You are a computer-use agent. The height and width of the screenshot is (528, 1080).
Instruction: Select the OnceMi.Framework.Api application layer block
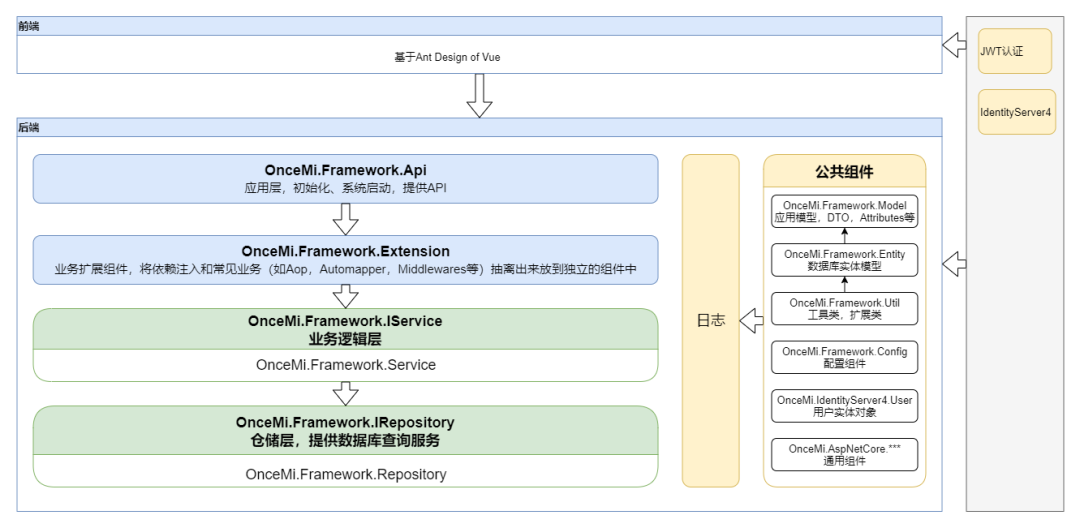345,178
